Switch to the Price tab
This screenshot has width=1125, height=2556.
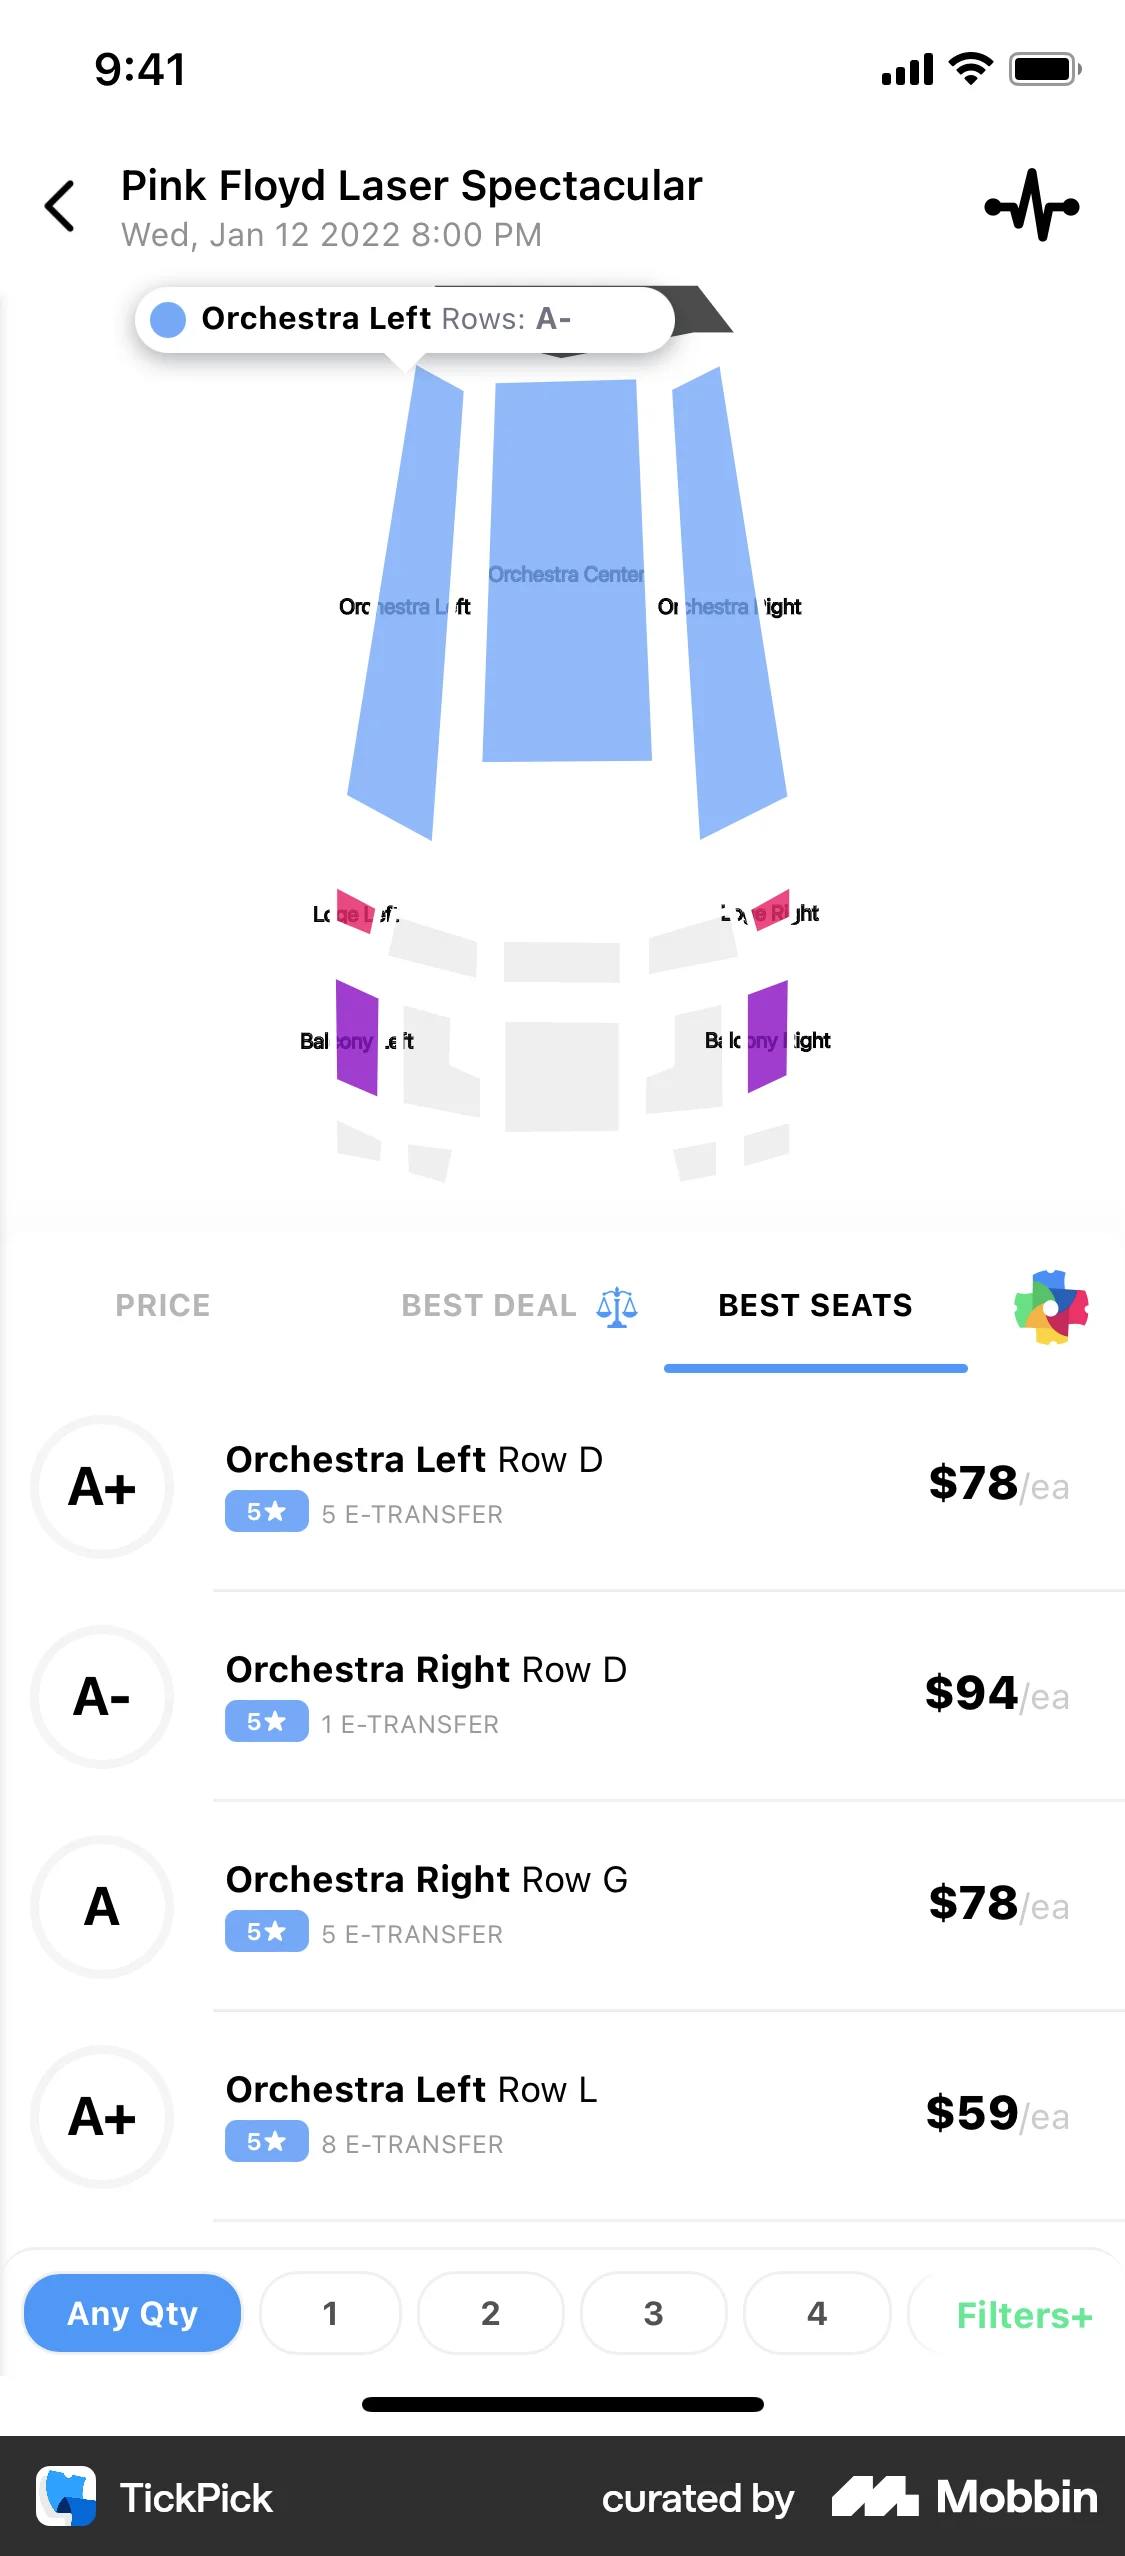point(163,1306)
